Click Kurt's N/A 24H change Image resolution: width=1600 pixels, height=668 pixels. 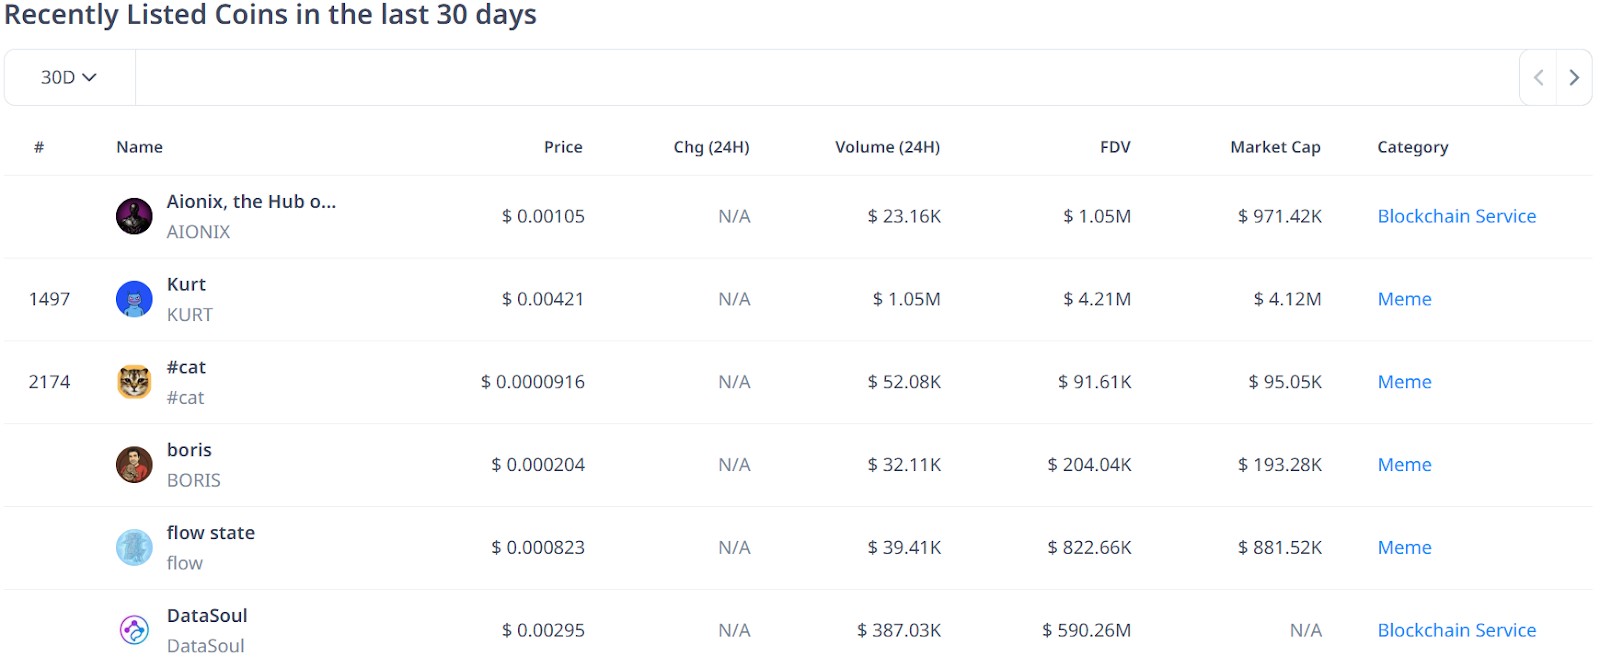pyautogui.click(x=734, y=299)
